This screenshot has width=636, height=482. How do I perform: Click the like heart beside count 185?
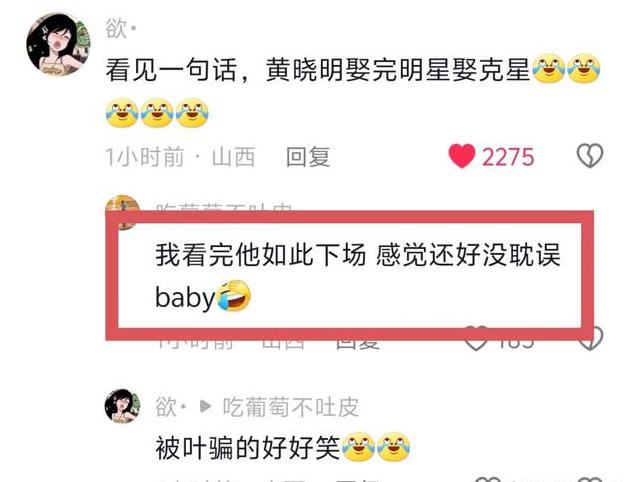[476, 339]
